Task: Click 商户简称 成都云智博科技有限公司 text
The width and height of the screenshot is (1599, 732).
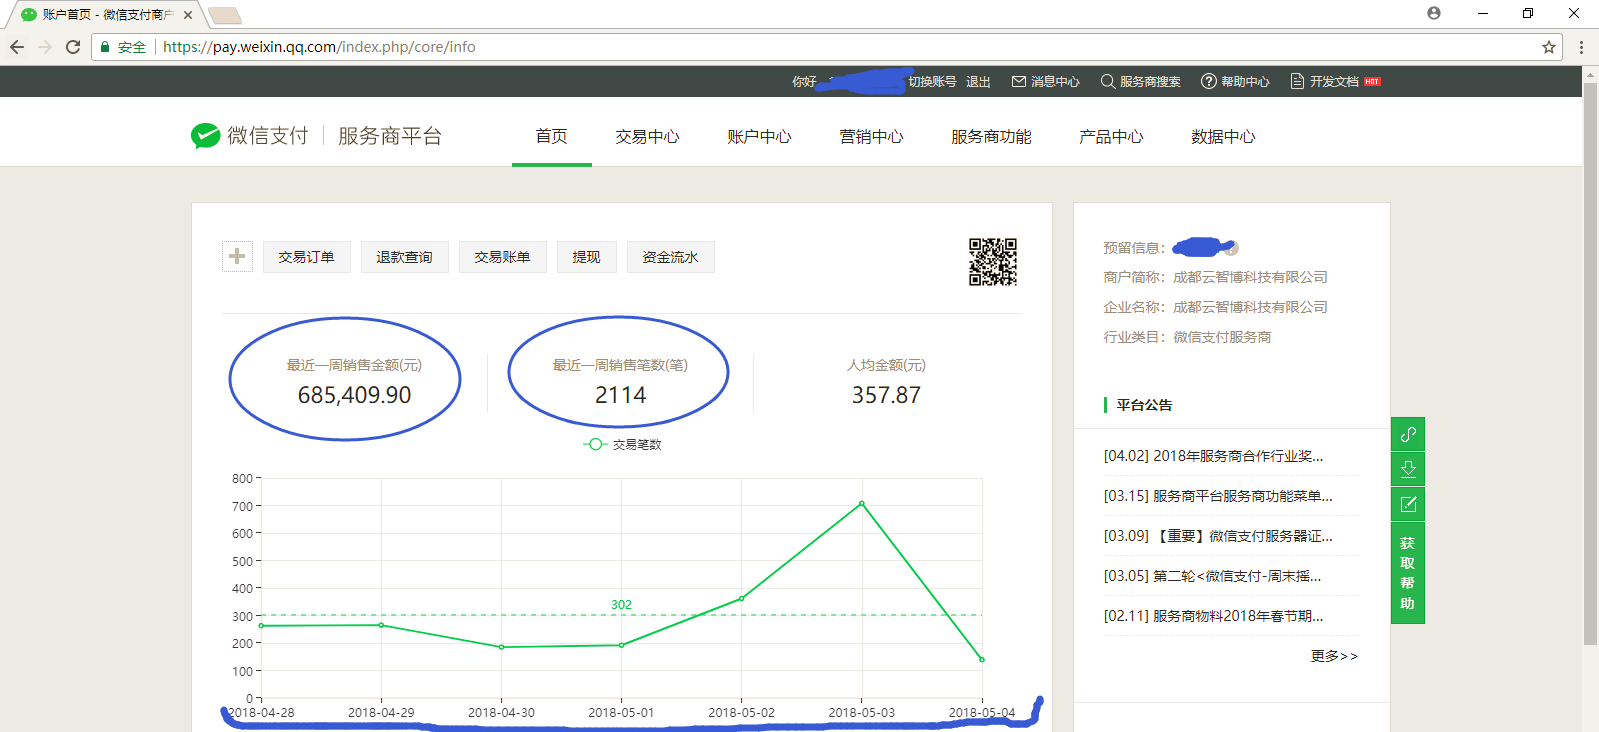Action: point(1216,277)
